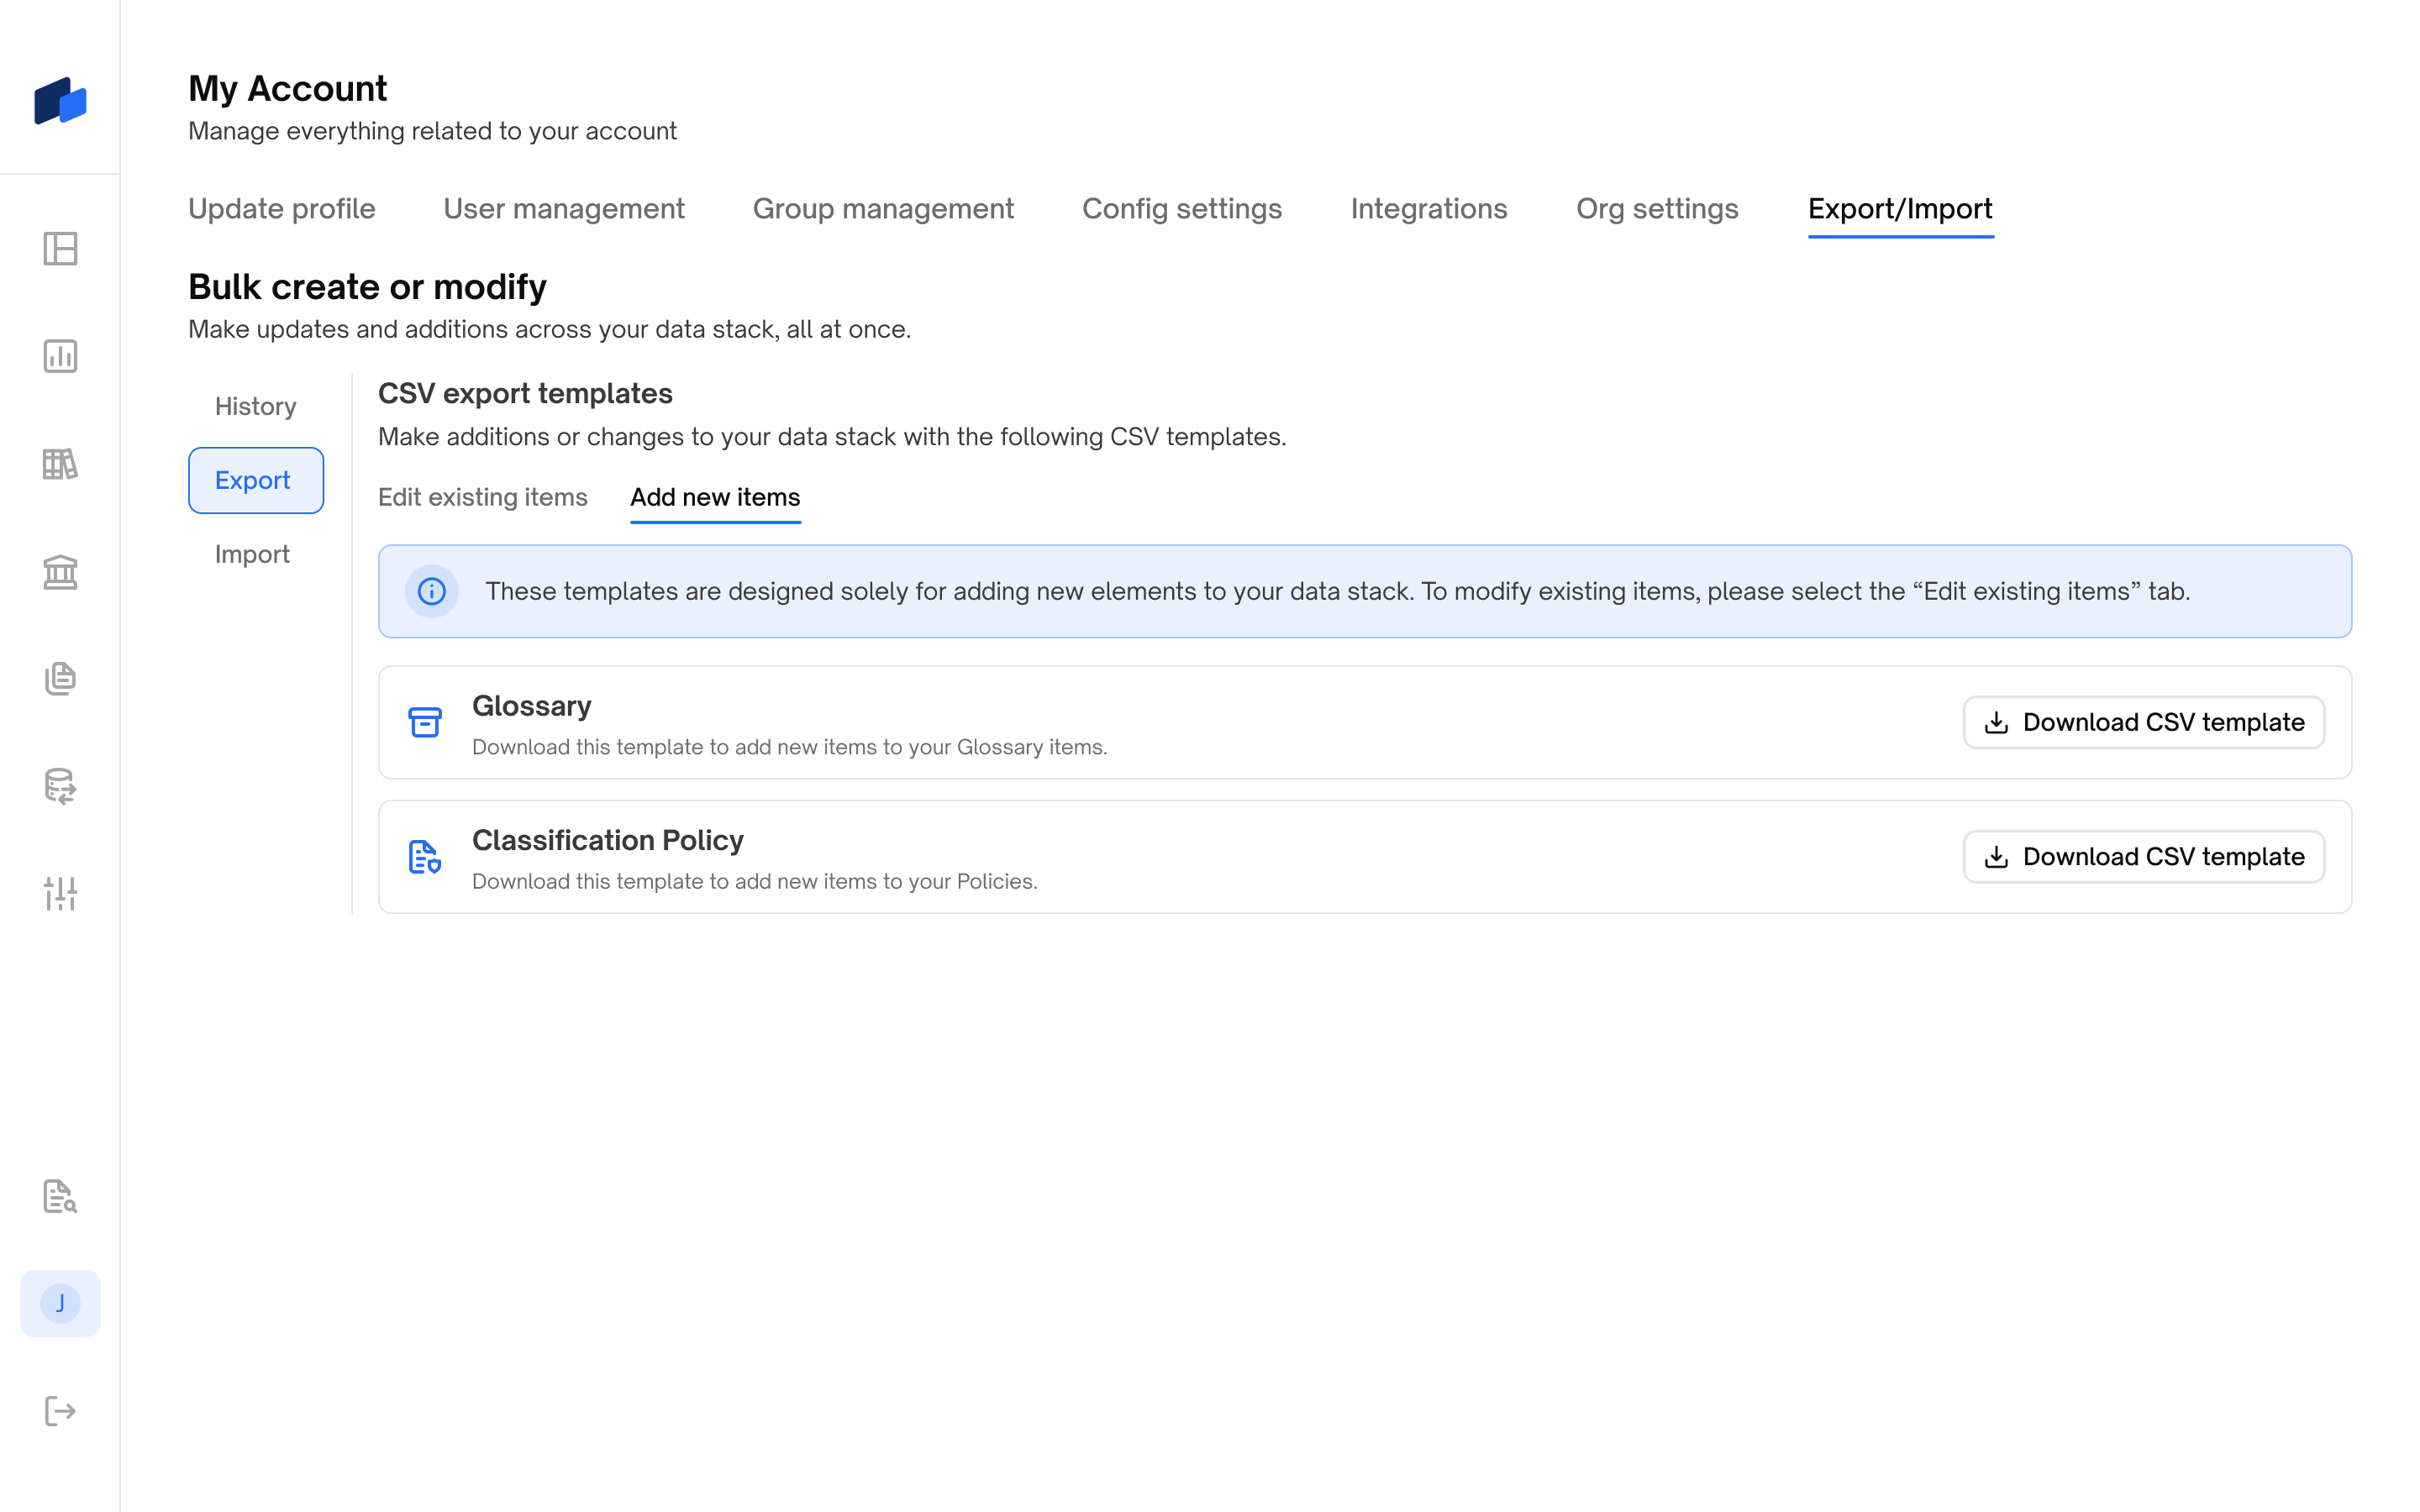
Task: Click the app logo in sidebar
Action: (60, 101)
